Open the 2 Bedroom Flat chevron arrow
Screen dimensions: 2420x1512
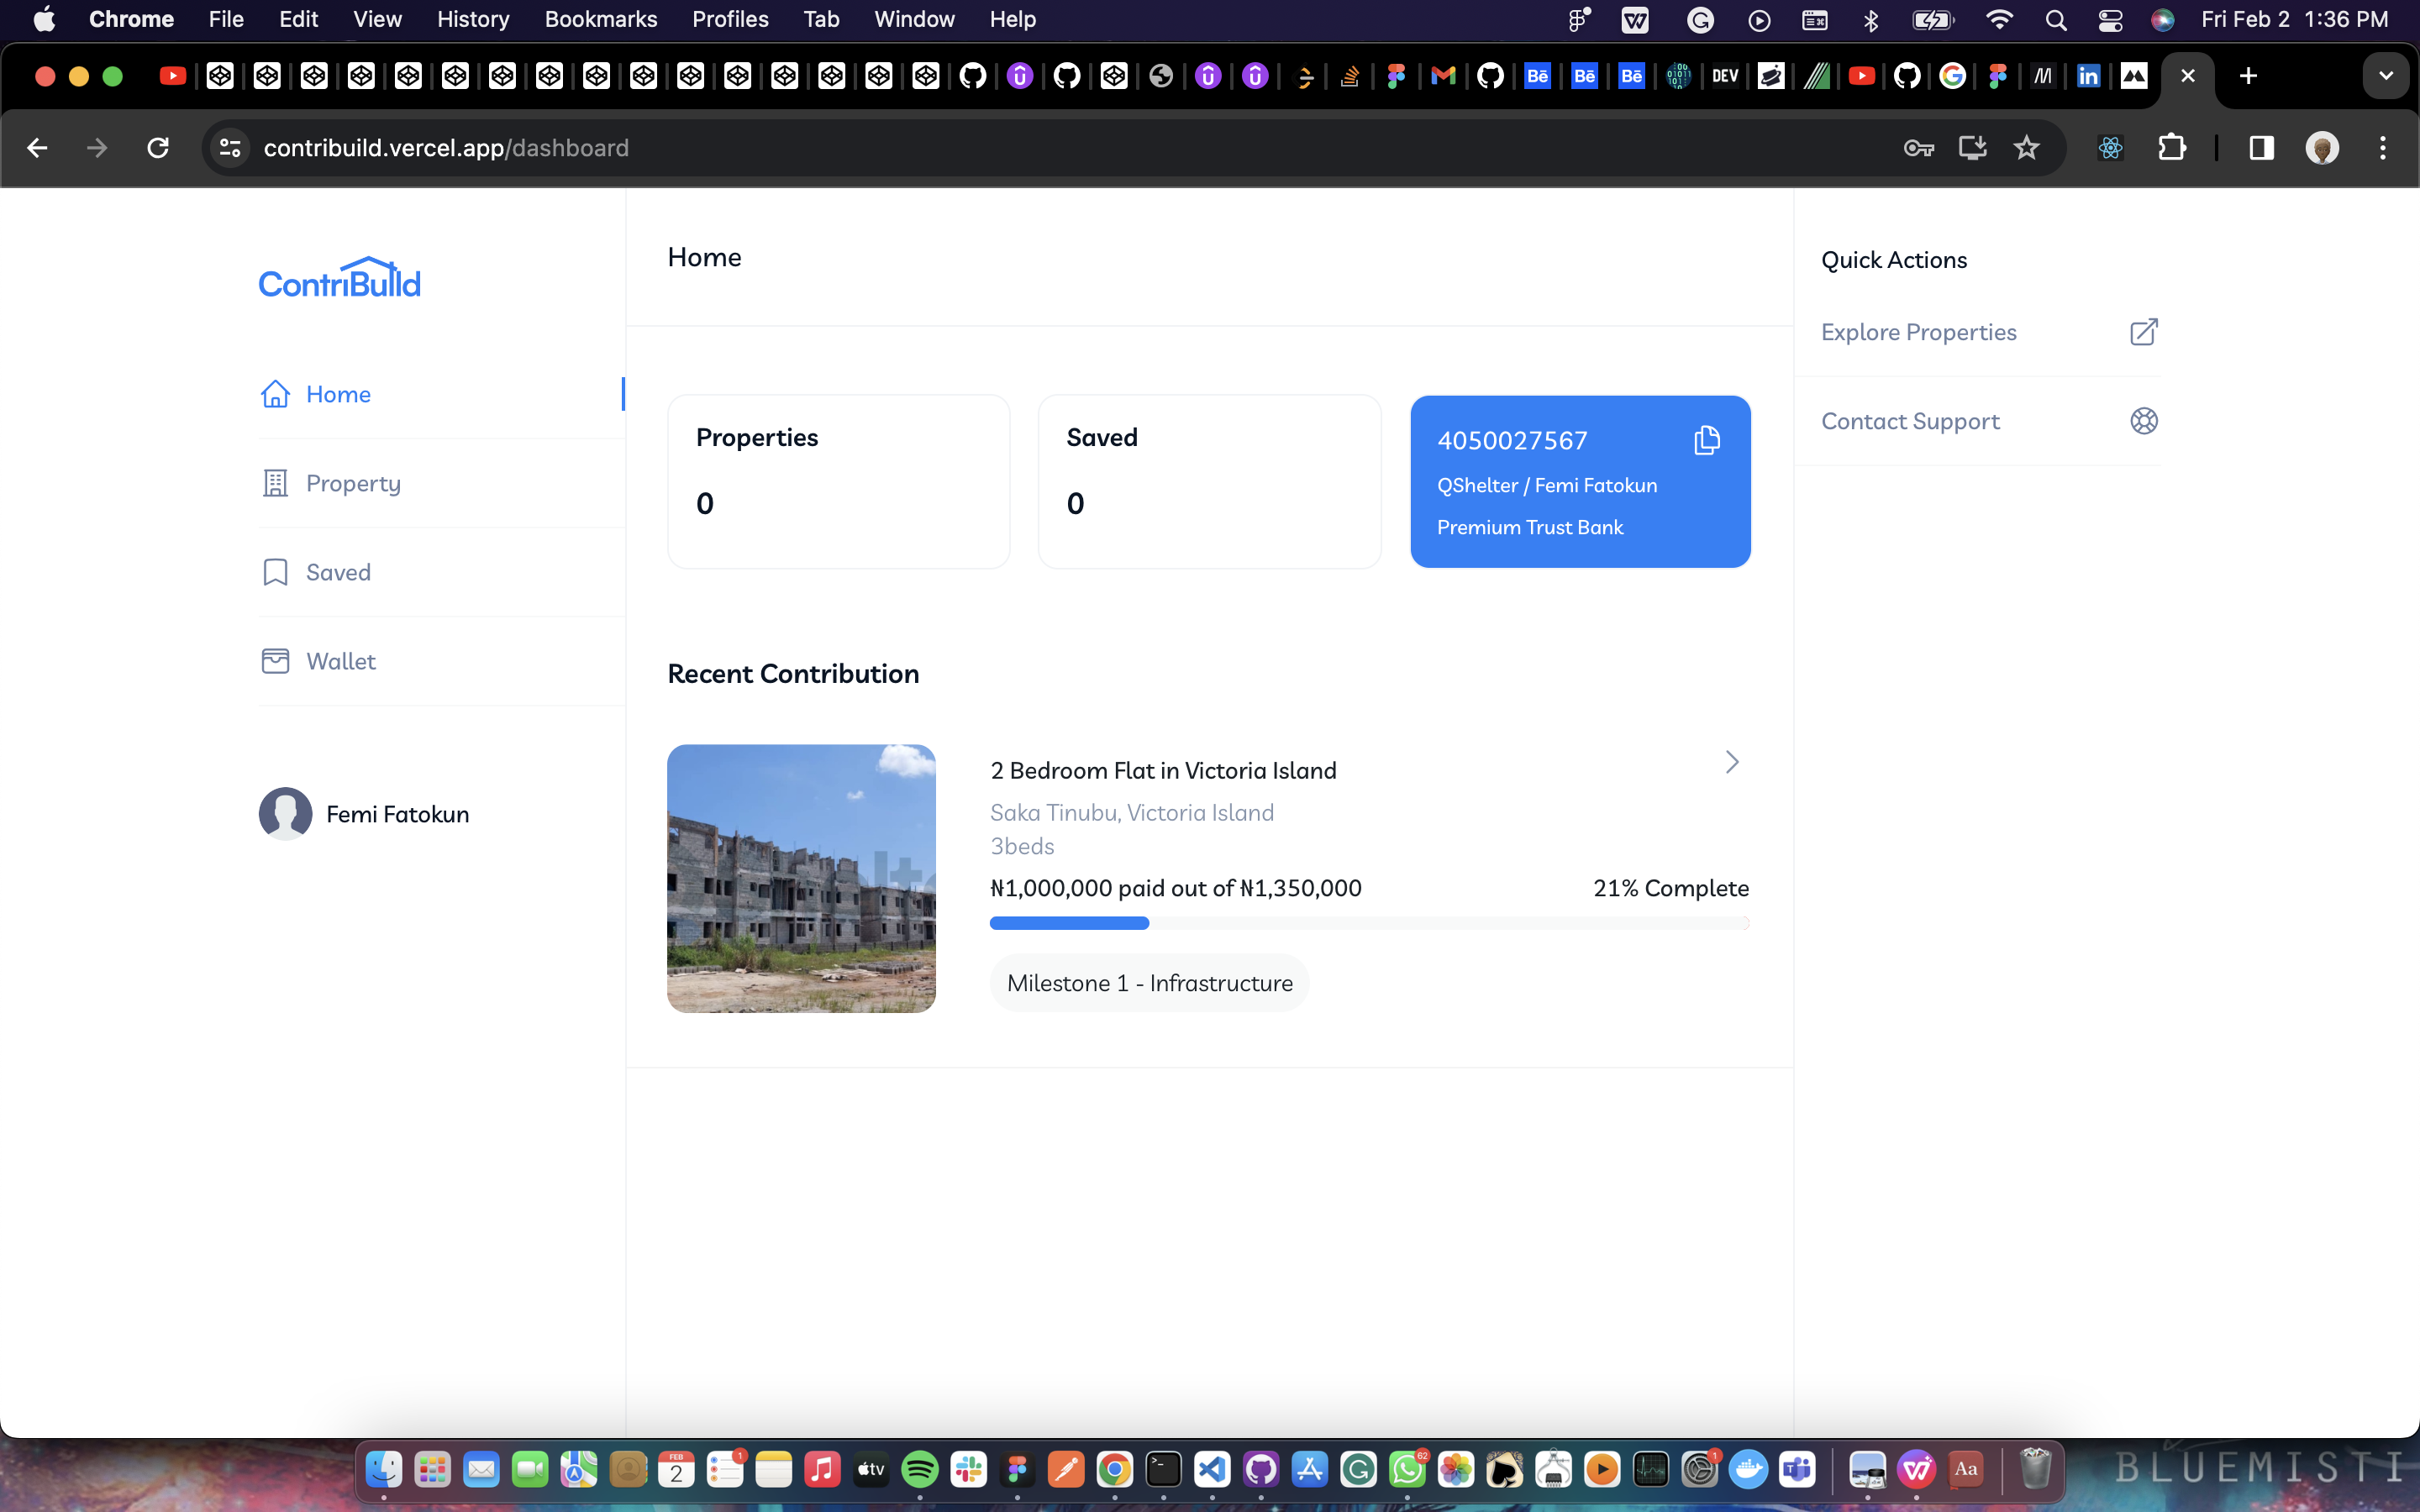[x=1732, y=763]
